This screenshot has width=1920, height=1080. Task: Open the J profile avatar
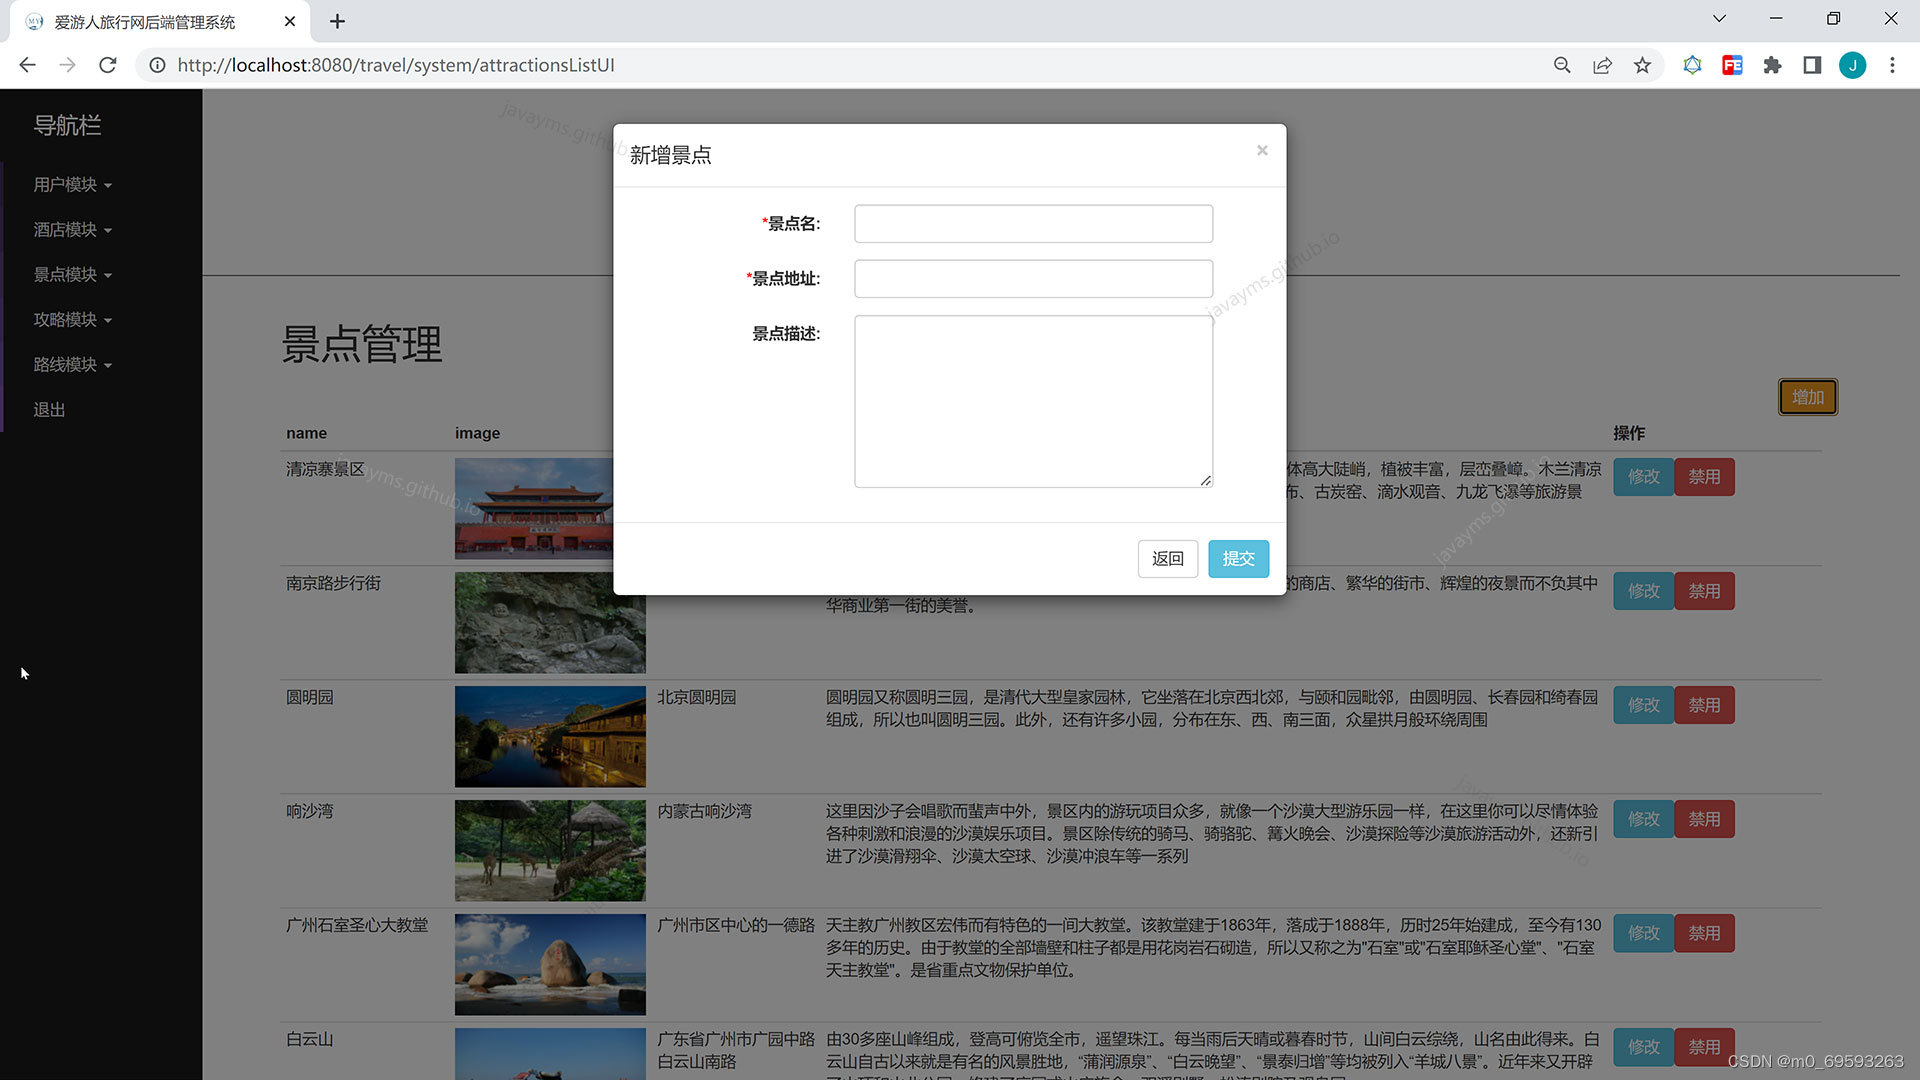(1852, 65)
